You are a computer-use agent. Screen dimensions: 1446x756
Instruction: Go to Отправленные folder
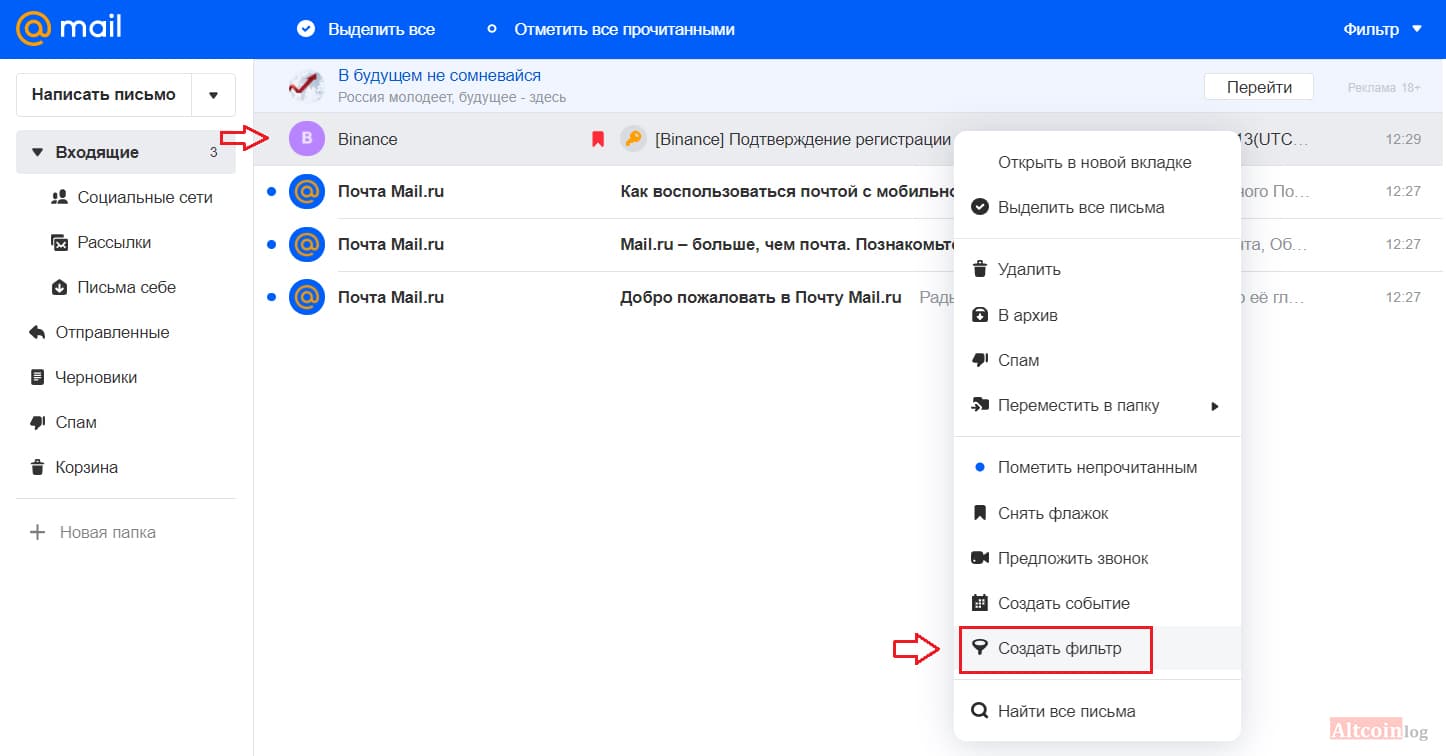tap(126, 333)
